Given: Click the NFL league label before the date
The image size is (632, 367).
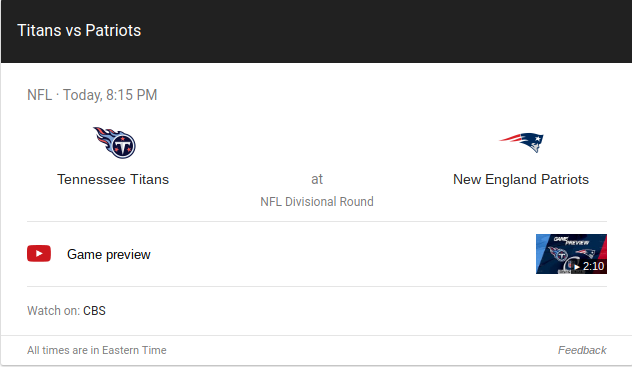Looking at the screenshot, I should click(x=40, y=95).
